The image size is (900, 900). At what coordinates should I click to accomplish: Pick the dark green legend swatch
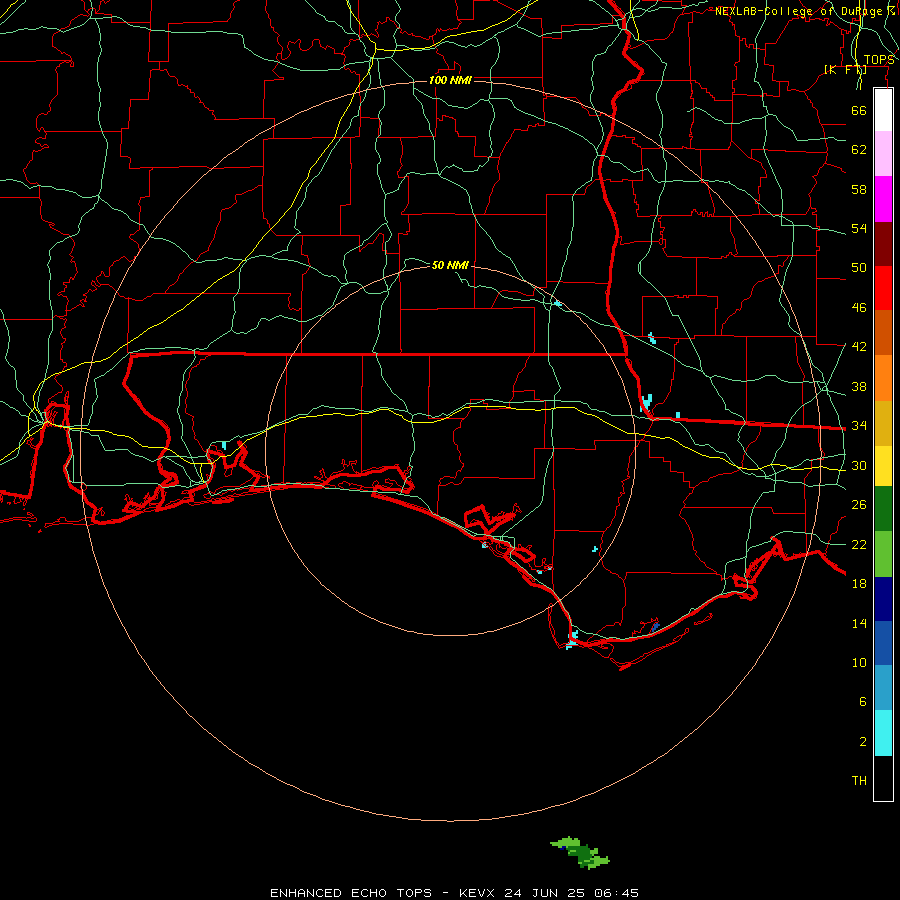(x=883, y=509)
